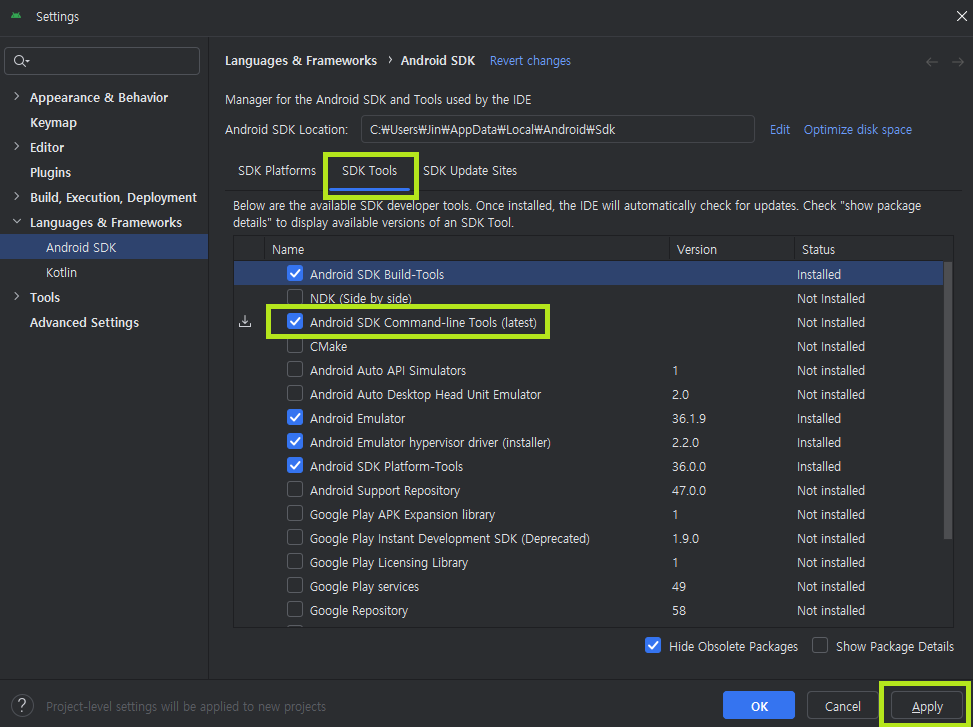This screenshot has width=973, height=727.
Task: Click the Edit link for SDK location
Action: click(x=780, y=130)
